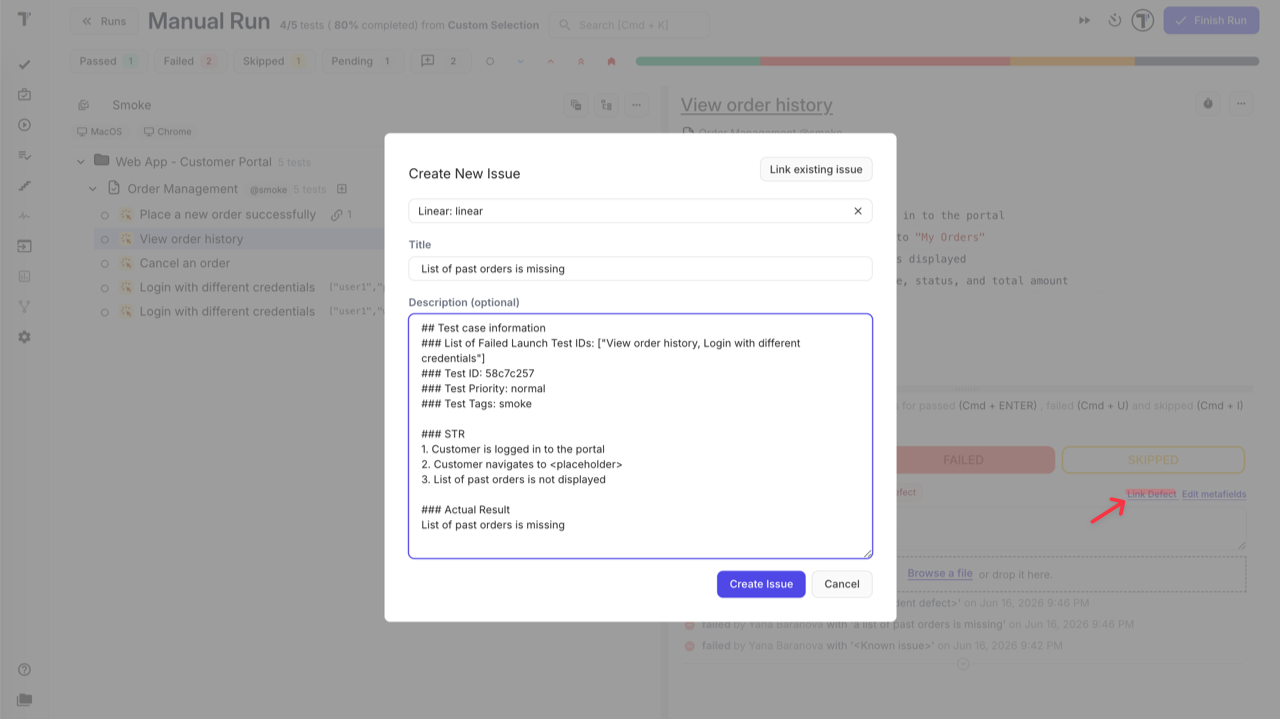Go back with the Runs button

105,21
